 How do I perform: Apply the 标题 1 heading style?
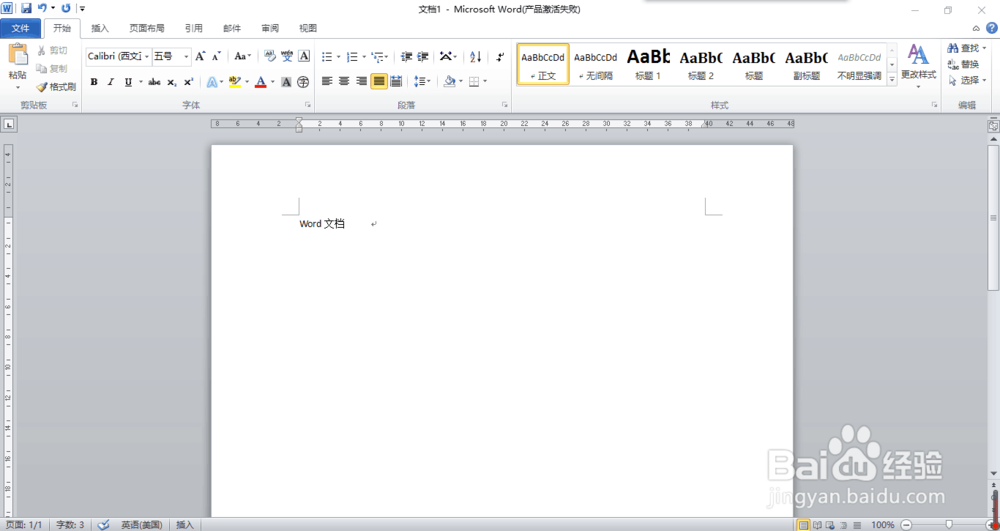(648, 64)
